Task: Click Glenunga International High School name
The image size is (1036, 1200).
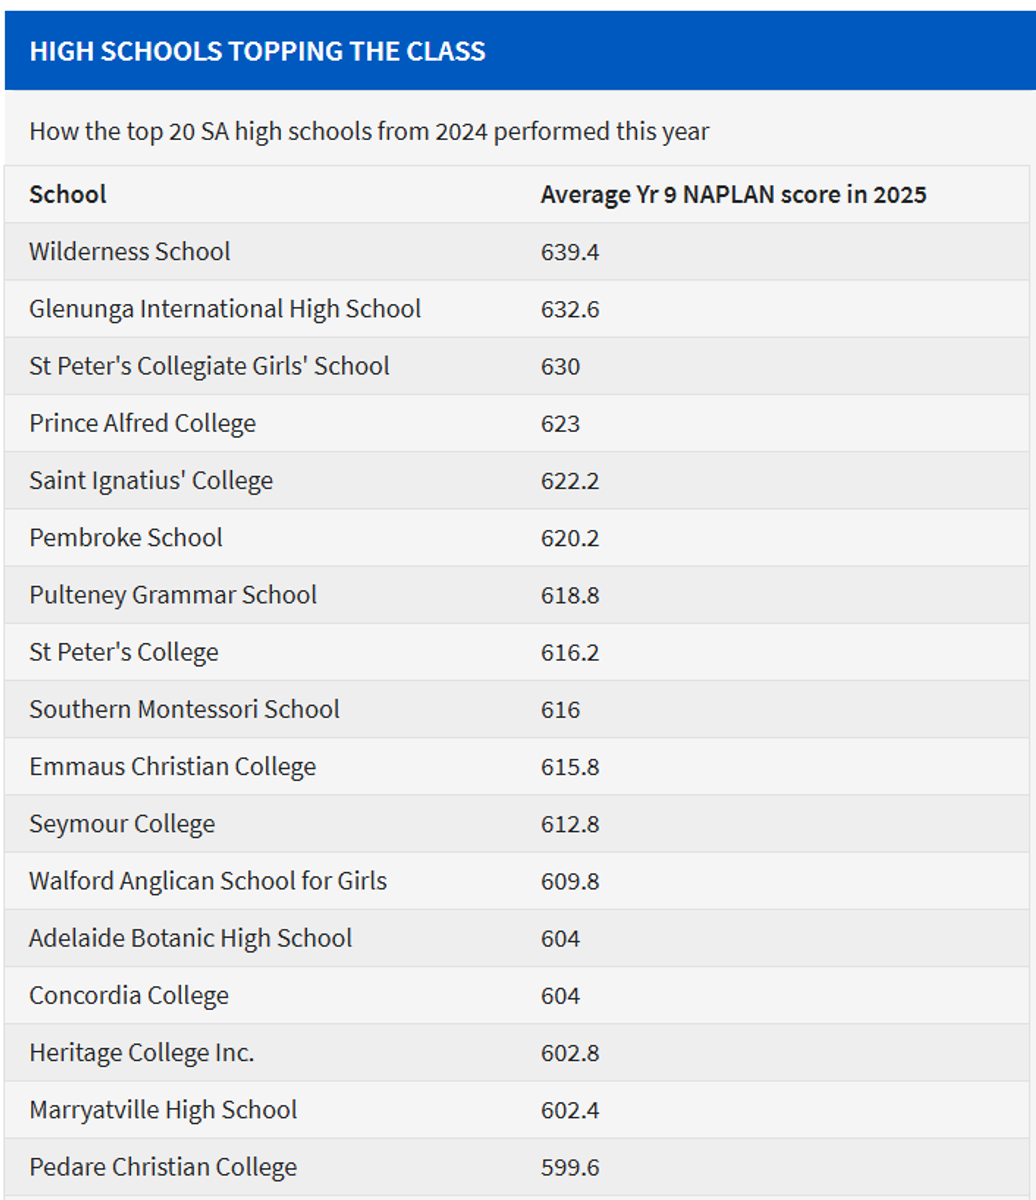Action: tap(225, 309)
